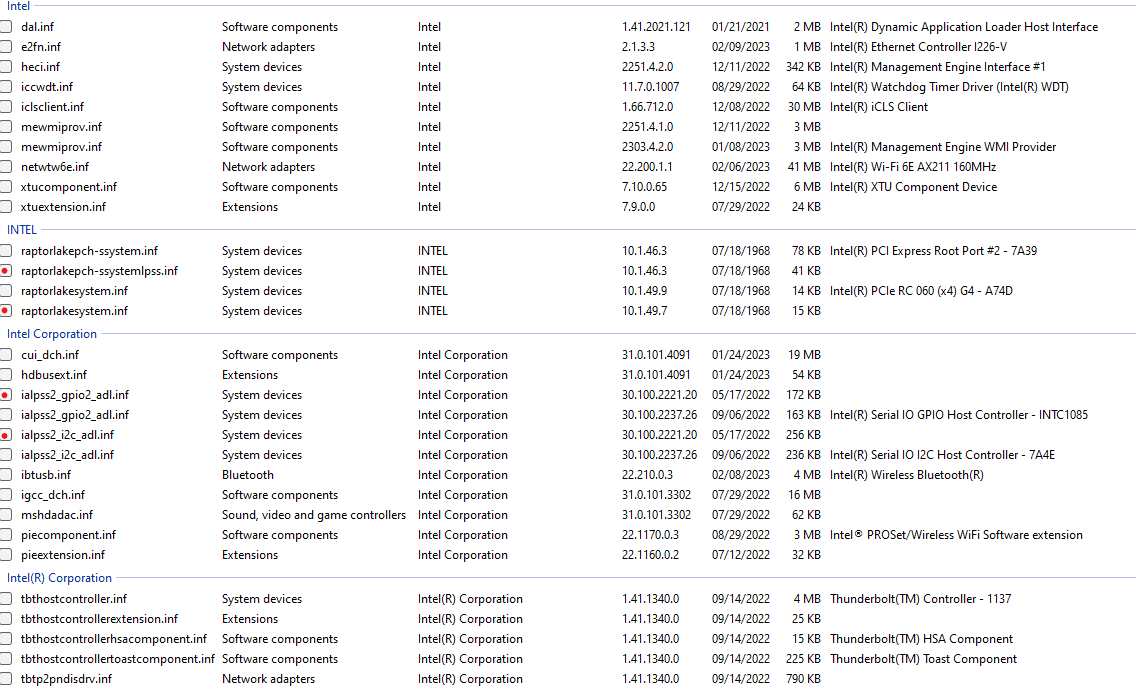Click 'Thunderbolt(TM) HSA Component' description
This screenshot has width=1136, height=695.
[922, 639]
